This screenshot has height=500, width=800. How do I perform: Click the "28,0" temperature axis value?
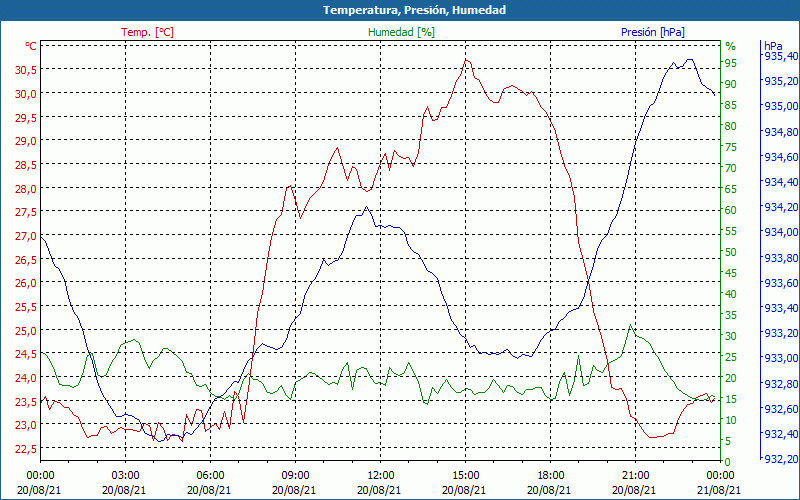coord(26,189)
